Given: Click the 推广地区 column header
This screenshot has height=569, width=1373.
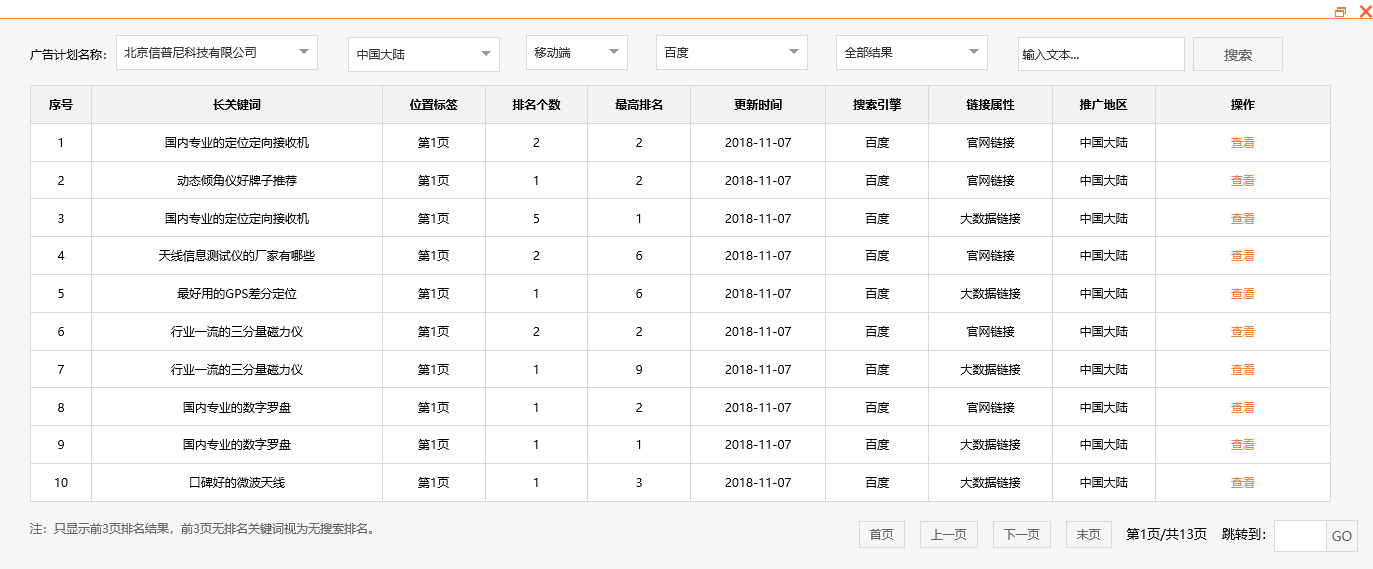Looking at the screenshot, I should [x=1104, y=105].
